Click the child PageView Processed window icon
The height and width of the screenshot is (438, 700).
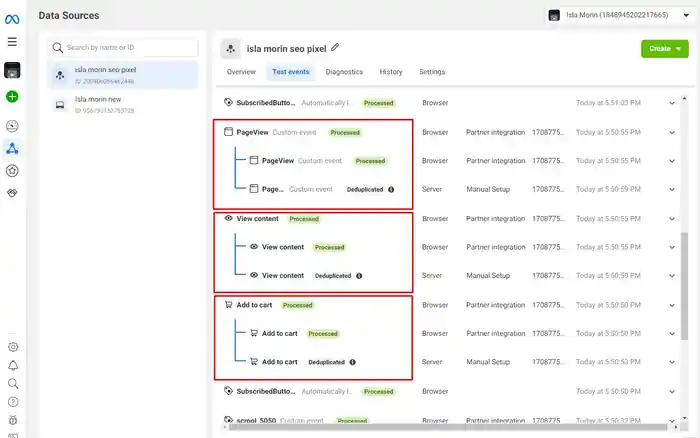click(254, 160)
